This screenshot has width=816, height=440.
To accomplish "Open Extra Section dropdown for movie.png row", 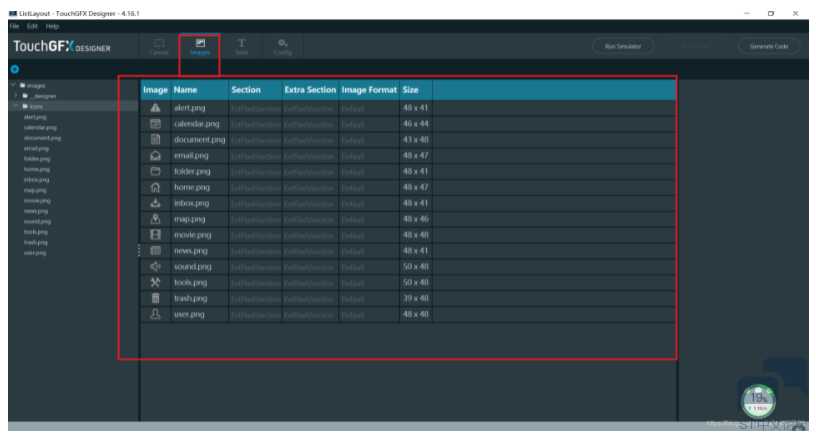I will (x=310, y=236).
